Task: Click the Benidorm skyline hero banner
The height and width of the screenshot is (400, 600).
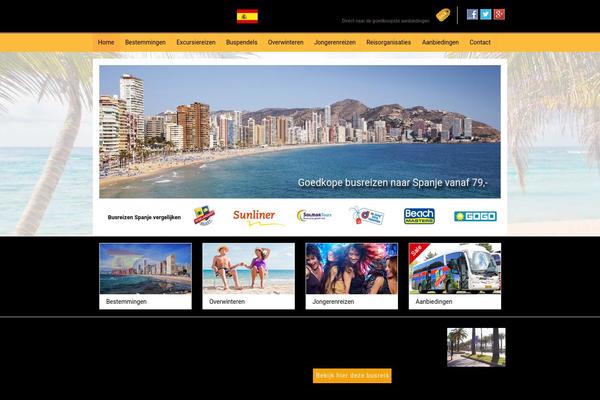Action: 300,132
